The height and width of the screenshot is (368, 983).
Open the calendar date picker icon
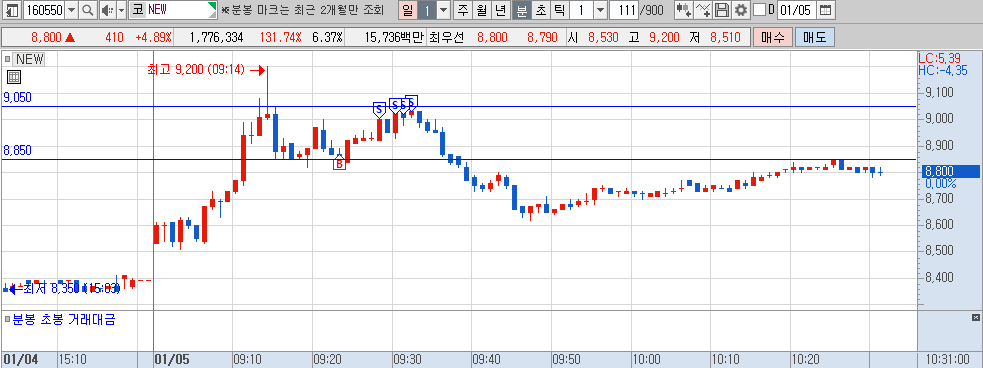click(x=826, y=10)
